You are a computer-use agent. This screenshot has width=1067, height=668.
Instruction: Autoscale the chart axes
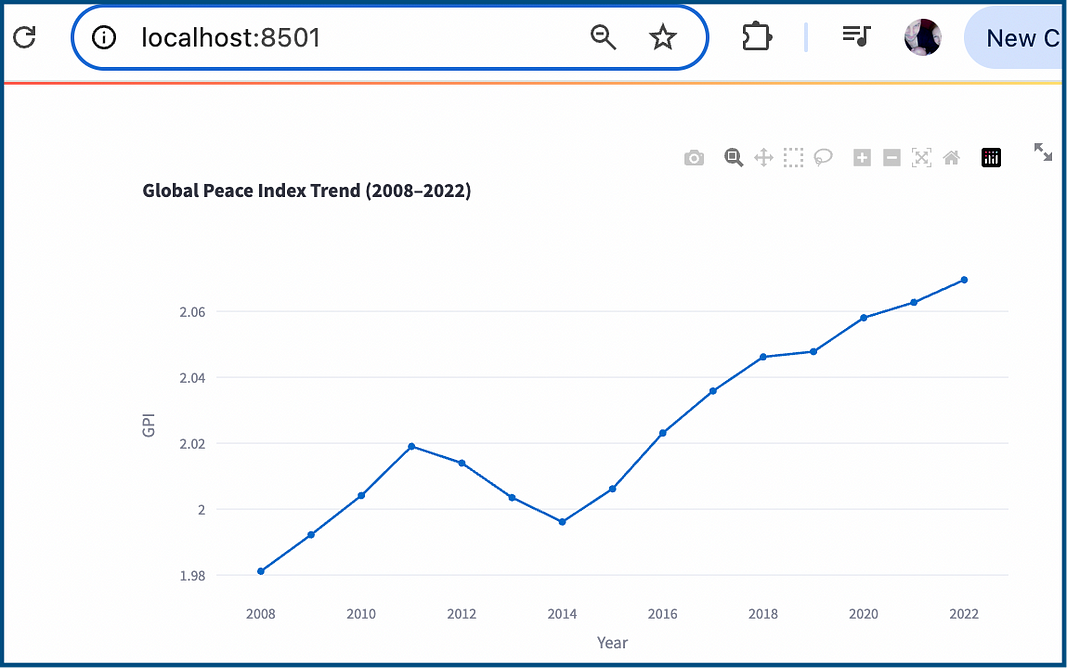921,158
